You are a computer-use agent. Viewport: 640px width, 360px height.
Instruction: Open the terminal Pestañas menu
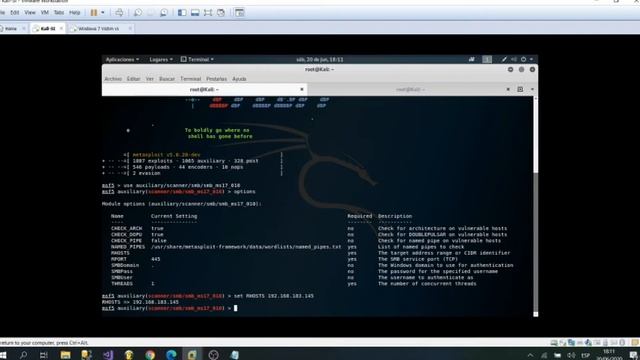pyautogui.click(x=216, y=79)
